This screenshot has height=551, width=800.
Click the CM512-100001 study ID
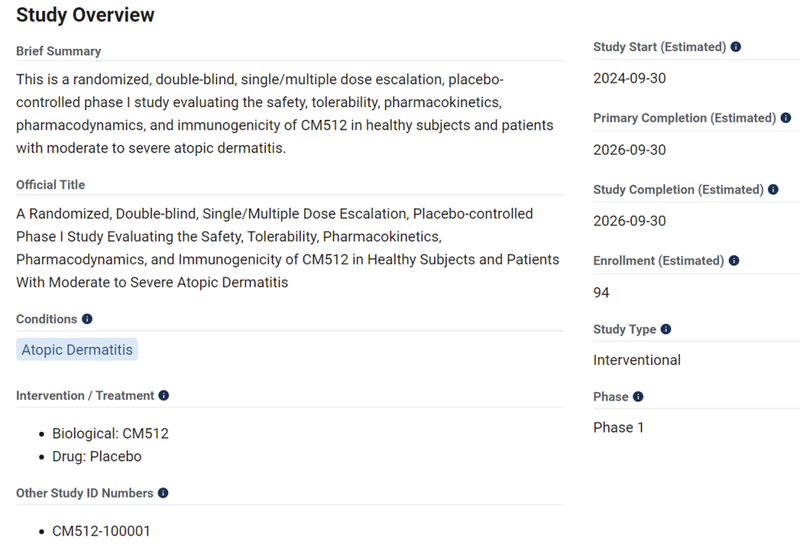pyautogui.click(x=101, y=531)
